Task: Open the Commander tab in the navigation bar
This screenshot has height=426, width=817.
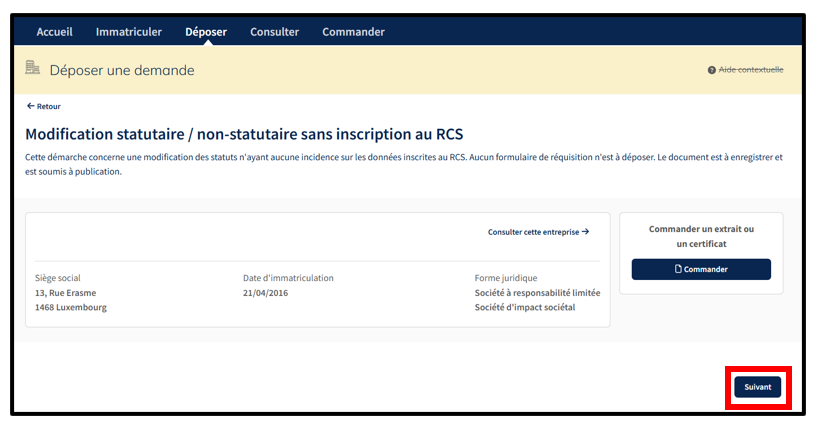Action: [x=353, y=32]
